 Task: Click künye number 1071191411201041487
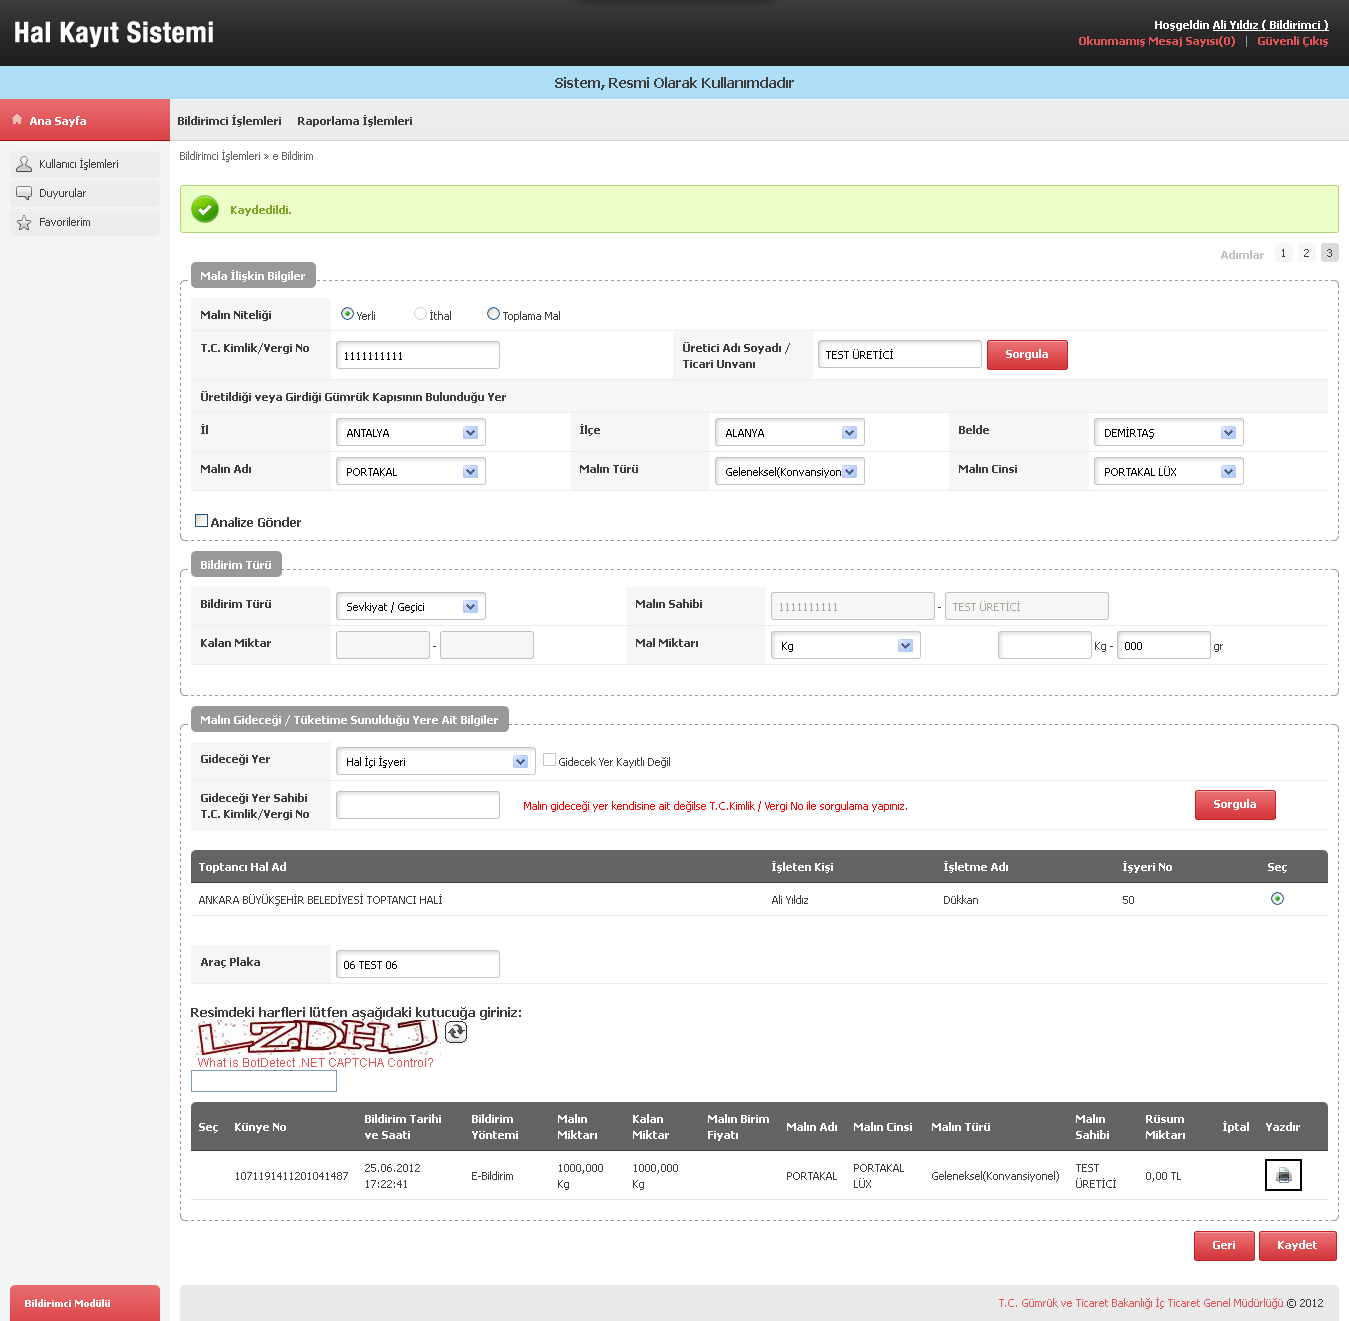tap(291, 1176)
